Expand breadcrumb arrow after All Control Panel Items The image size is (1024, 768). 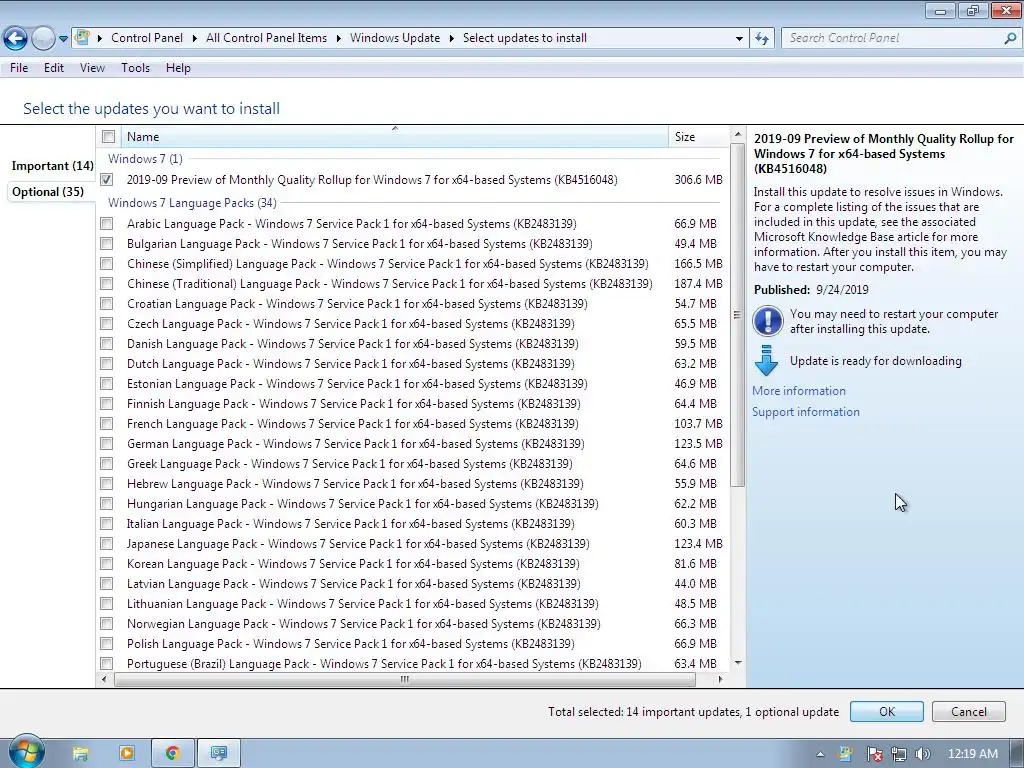click(x=338, y=39)
